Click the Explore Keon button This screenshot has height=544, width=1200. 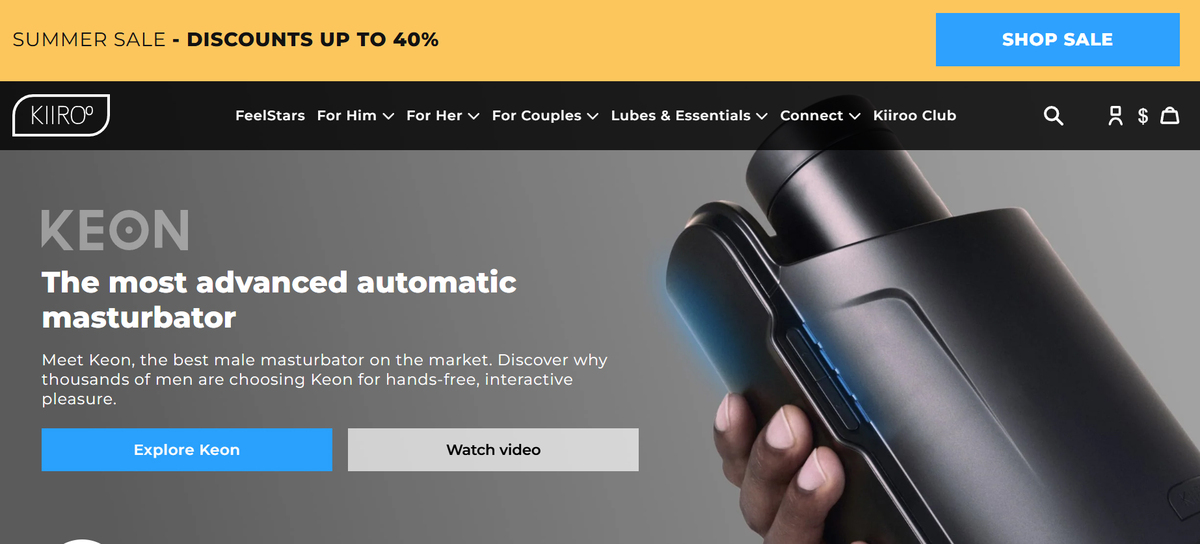coord(187,450)
